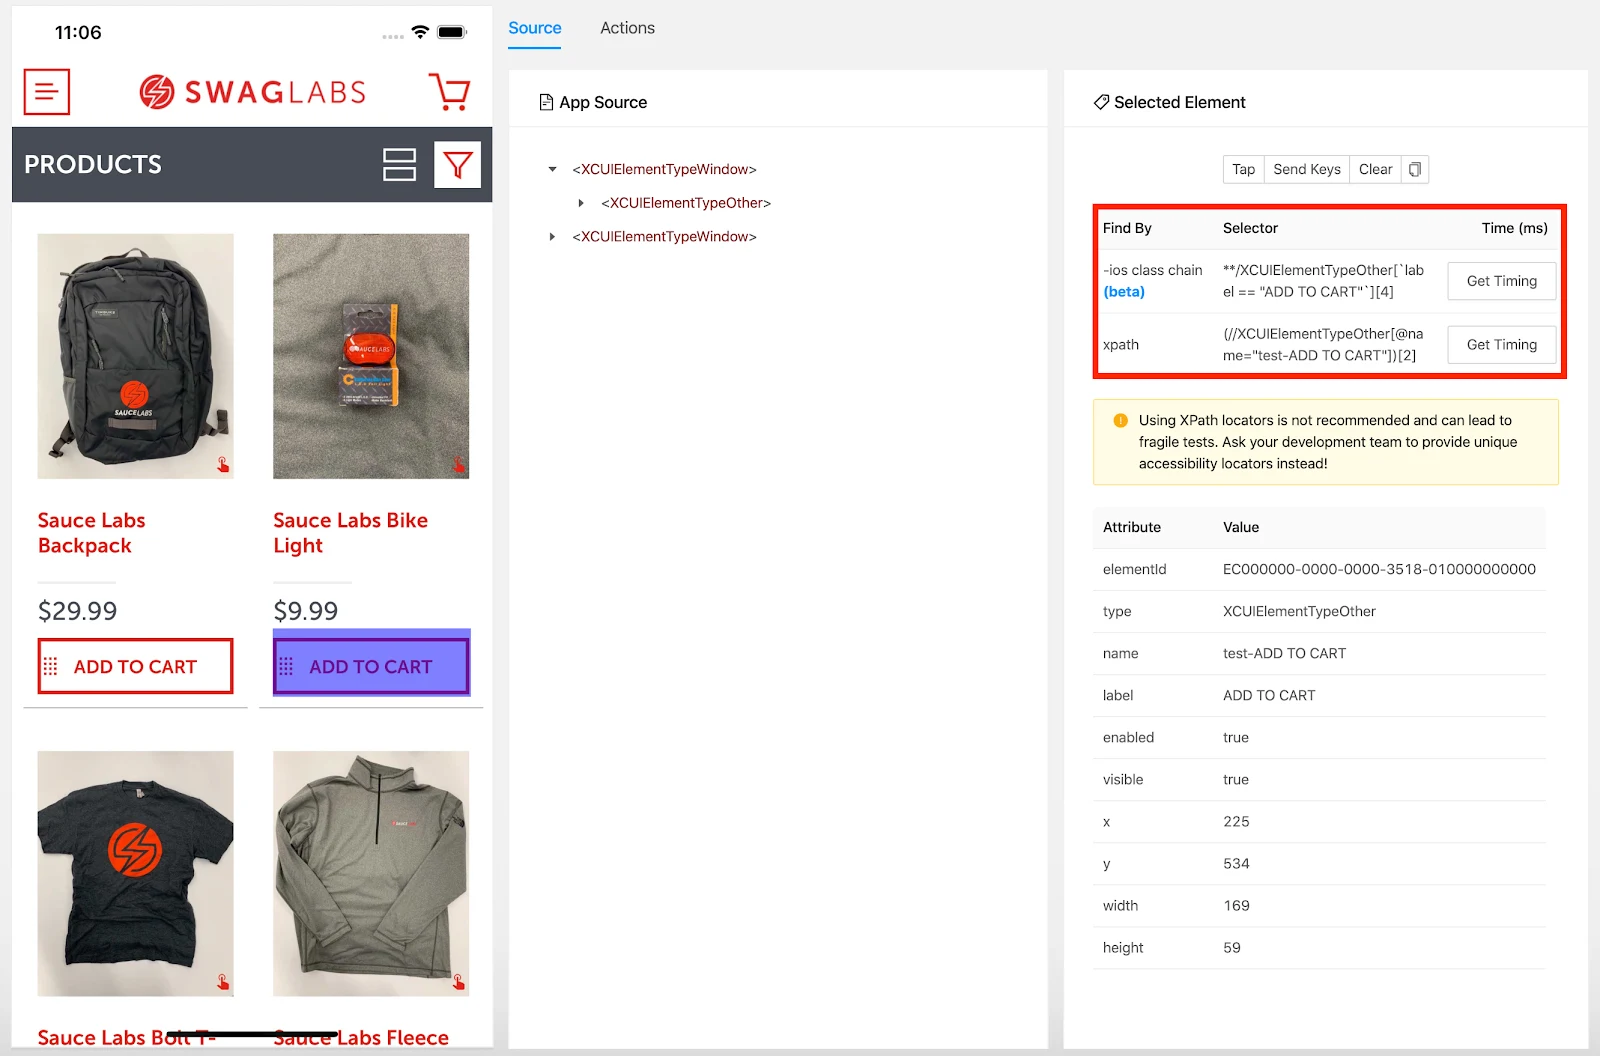Click the elementId value EC000000-0000-0000-3518-010000000000
Image resolution: width=1600 pixels, height=1056 pixels.
(1379, 569)
